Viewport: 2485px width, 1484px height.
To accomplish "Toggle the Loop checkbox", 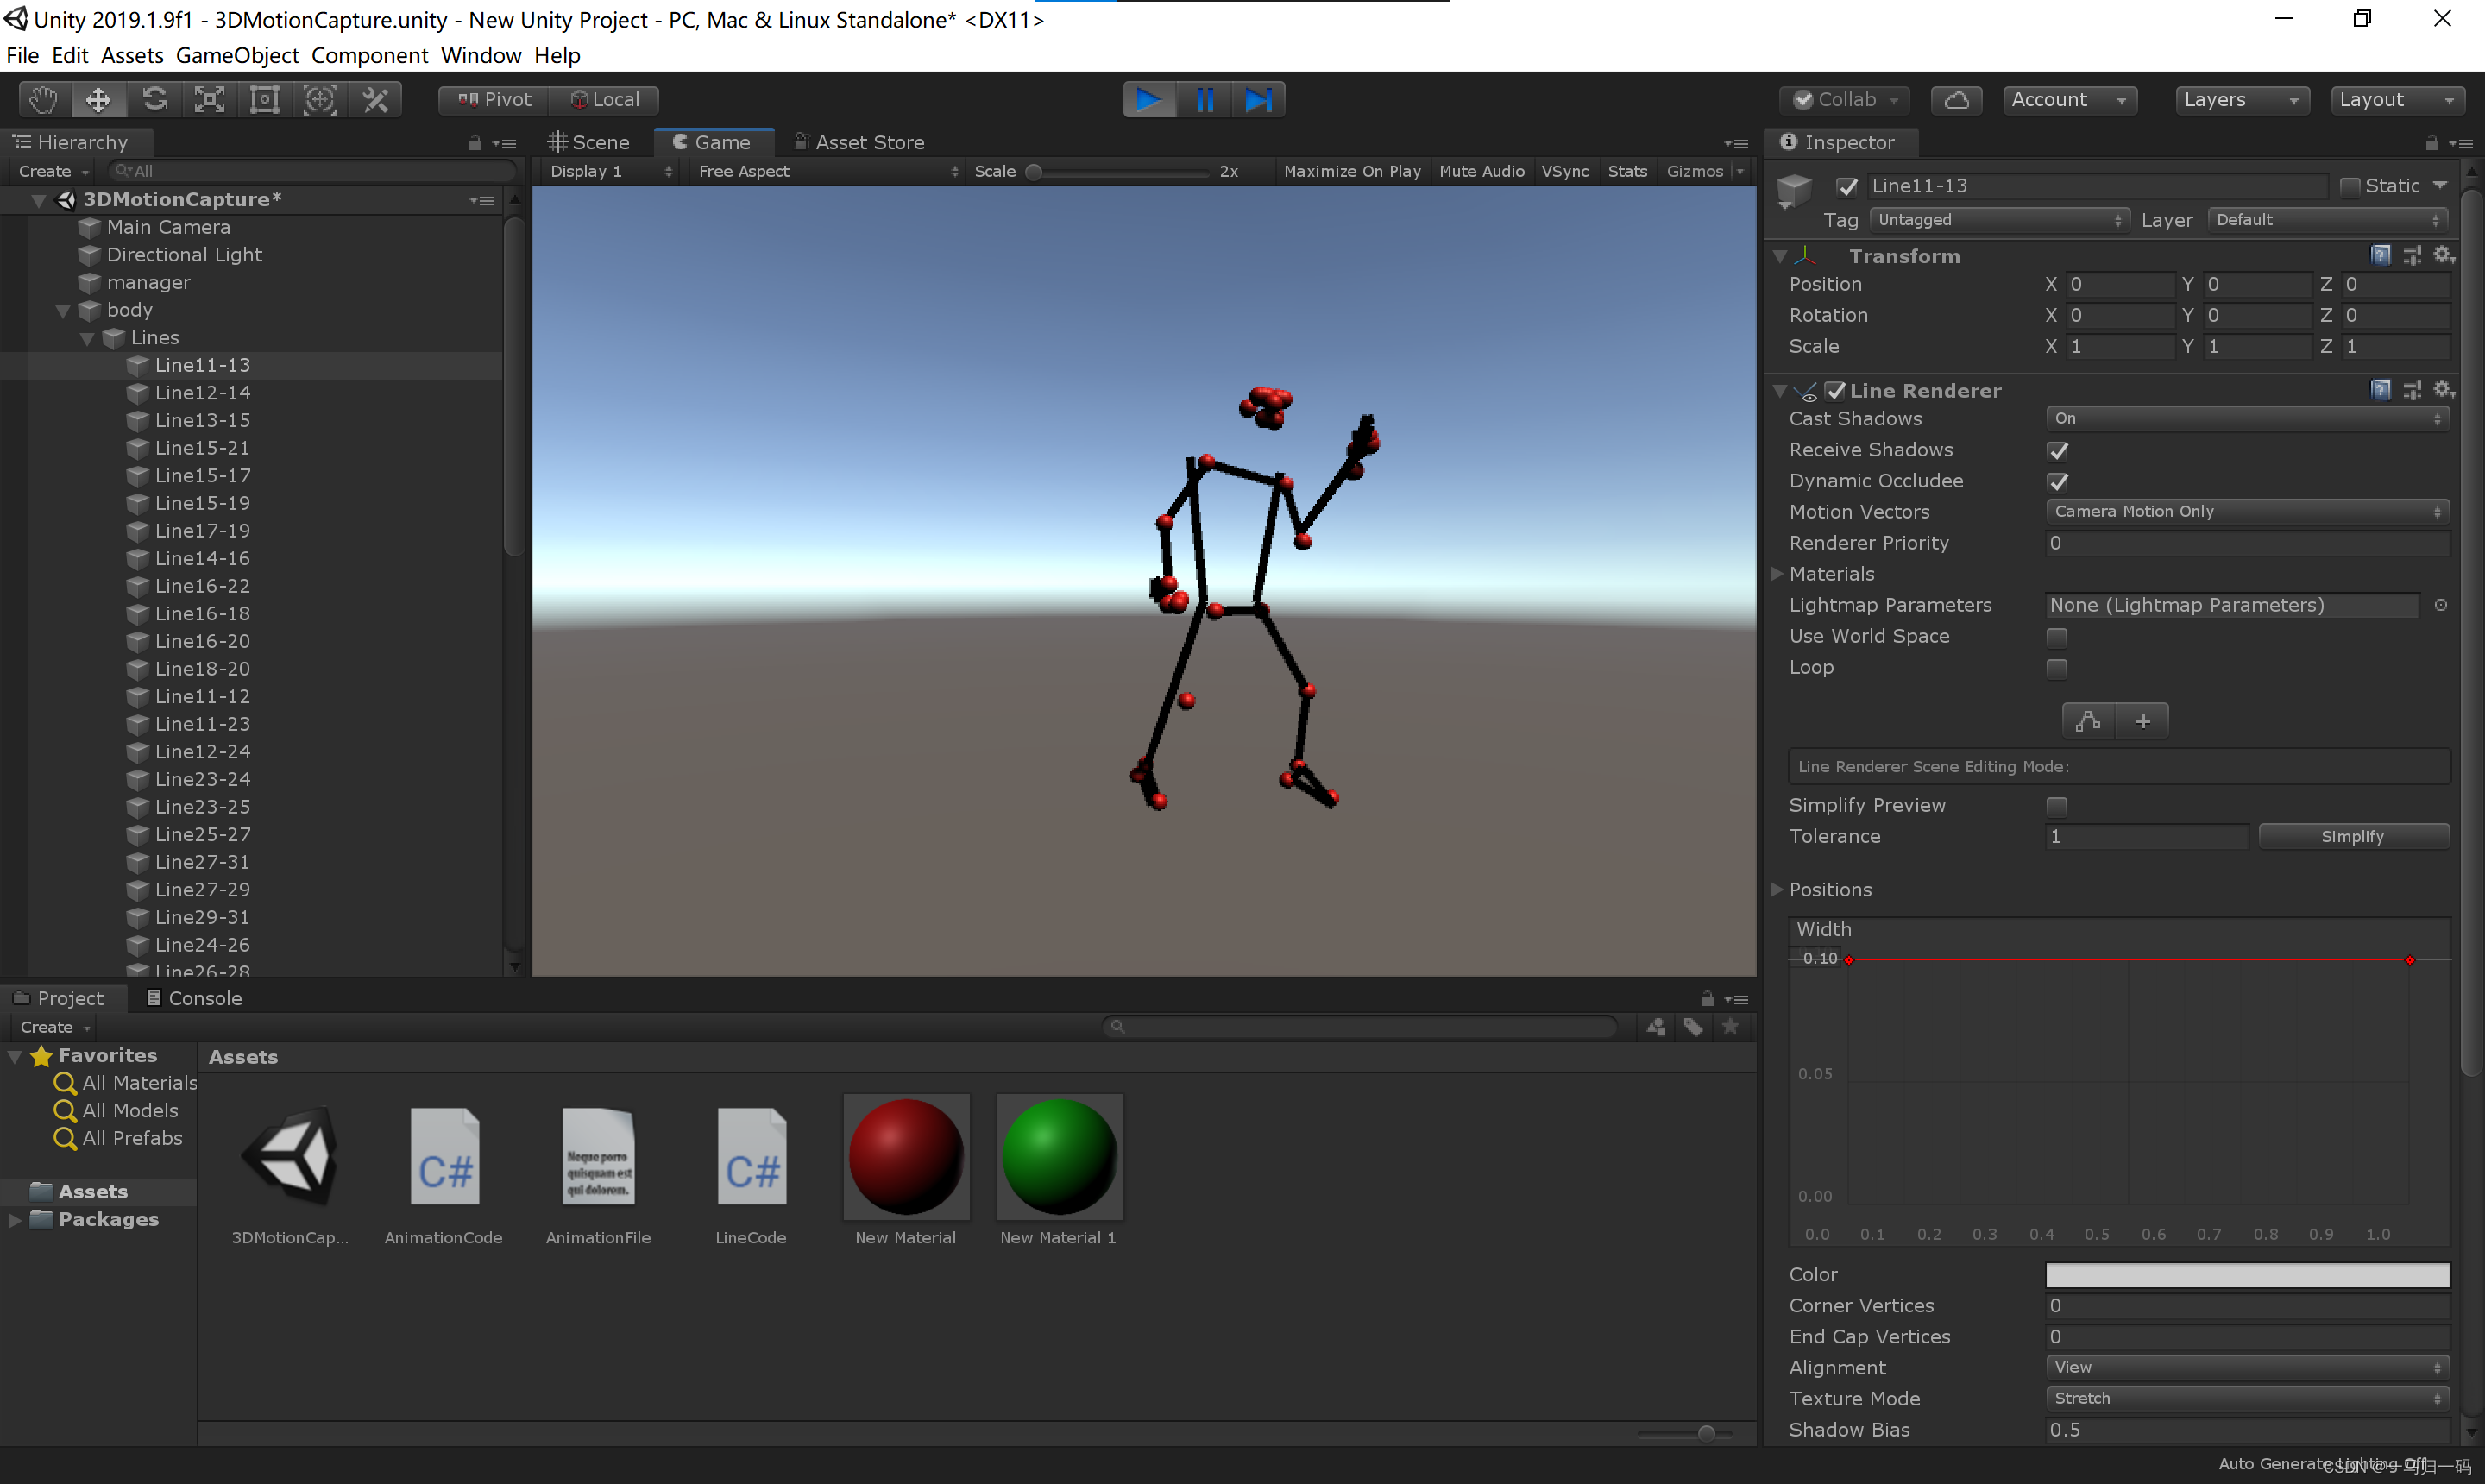I will point(2056,668).
